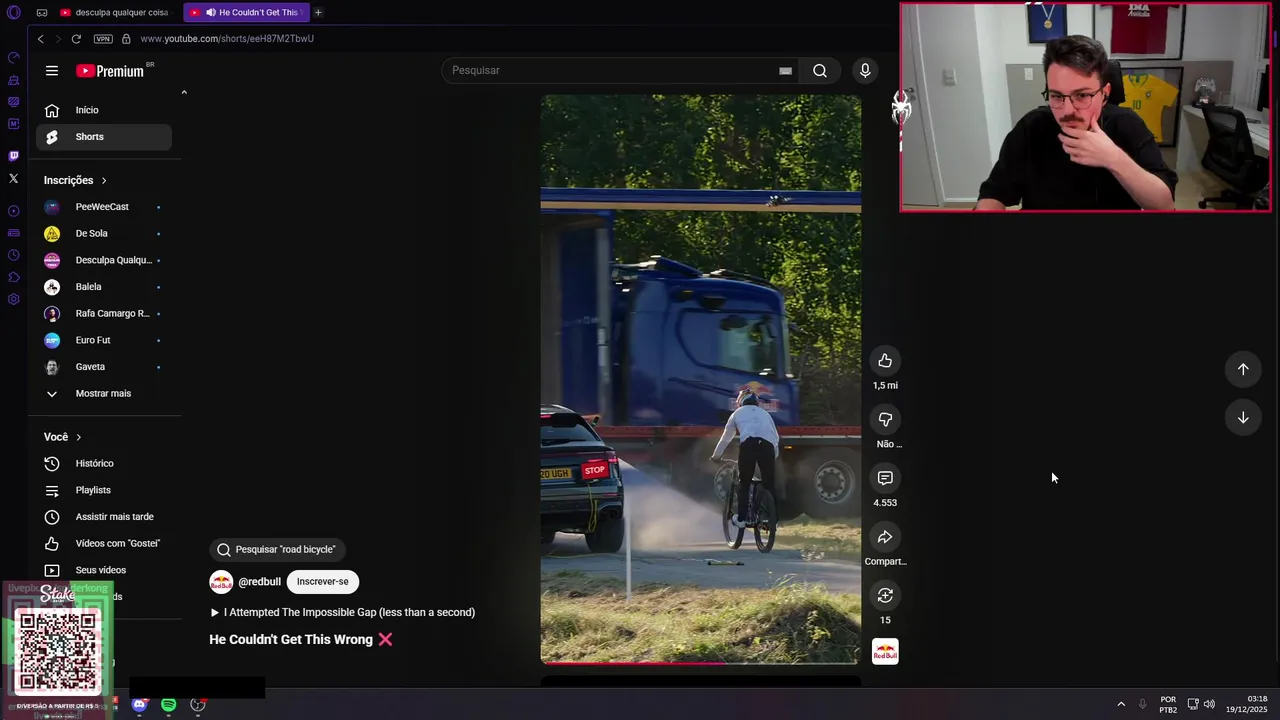Open OBS Studio from taskbar
Viewport: 1280px width, 720px height.
click(x=198, y=705)
